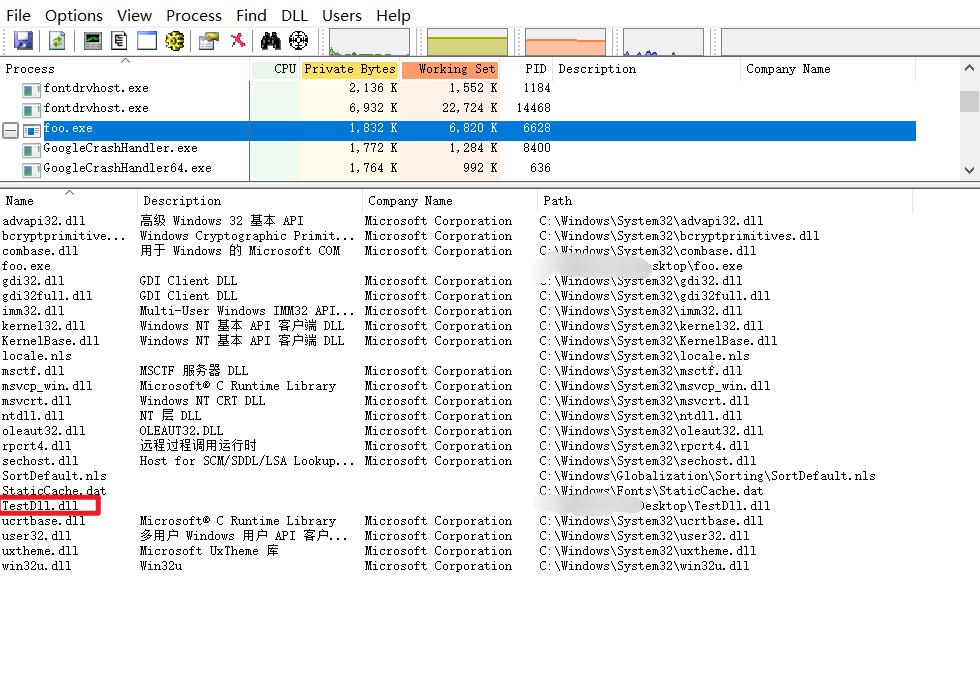The image size is (980, 676).
Task: Click the crosshair Find Window's Process icon
Action: tap(298, 41)
